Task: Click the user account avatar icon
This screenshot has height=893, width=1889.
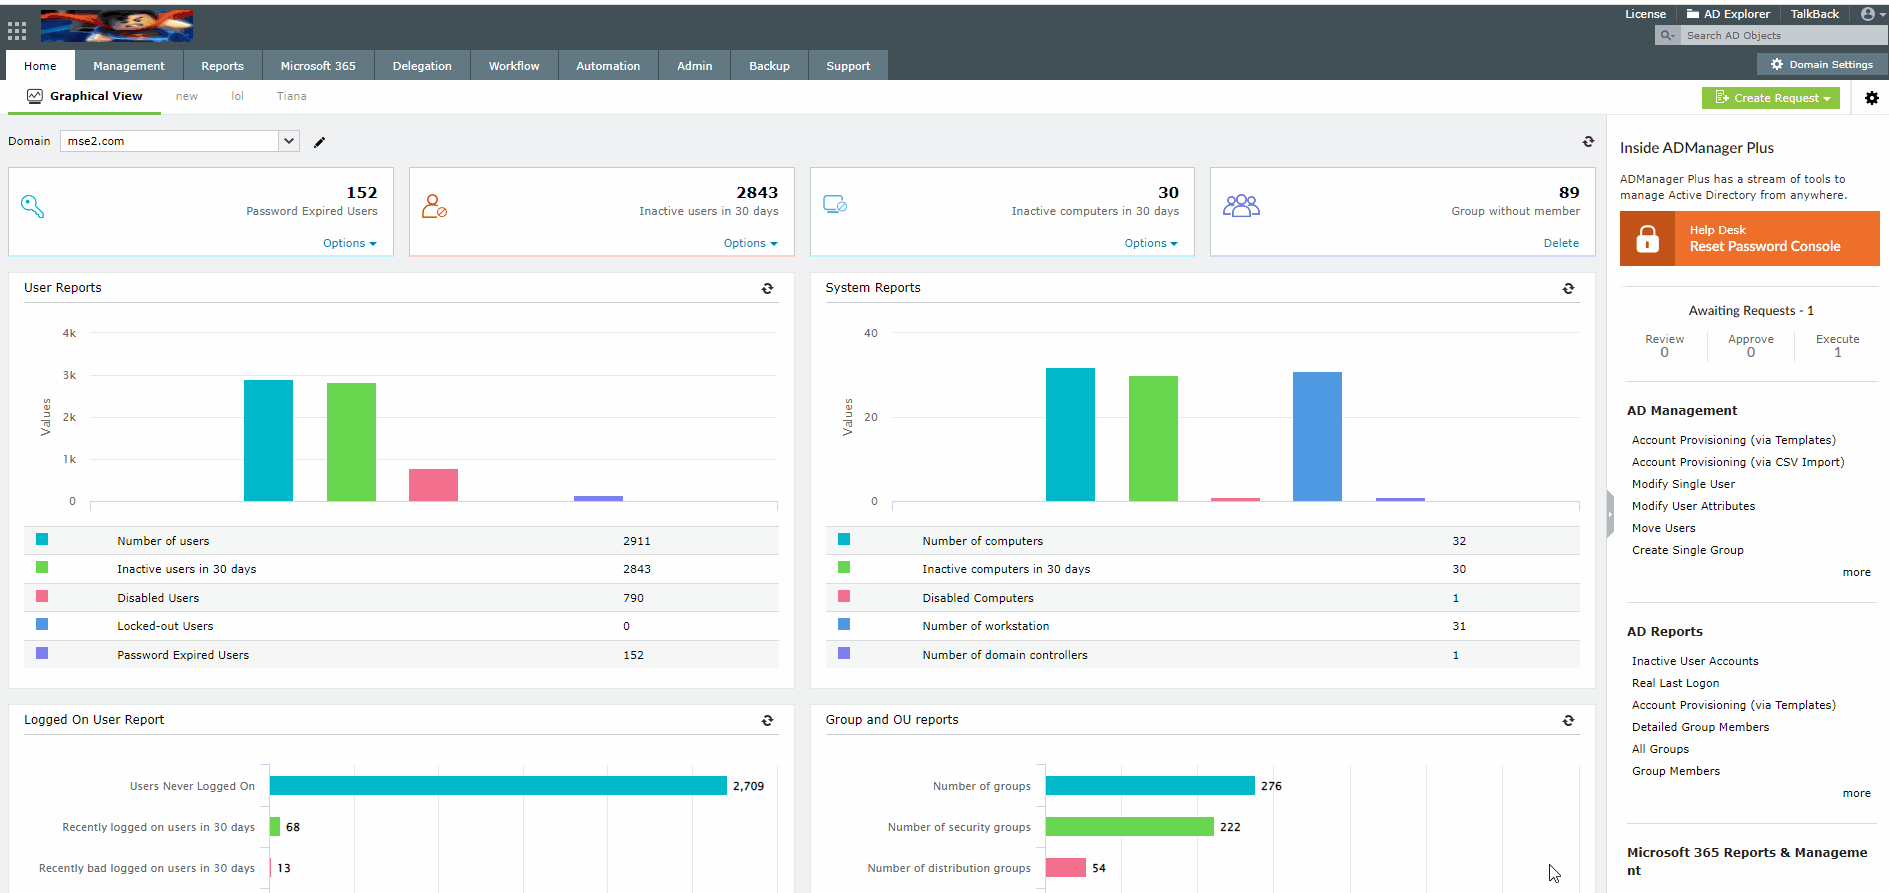Action: tap(1867, 14)
